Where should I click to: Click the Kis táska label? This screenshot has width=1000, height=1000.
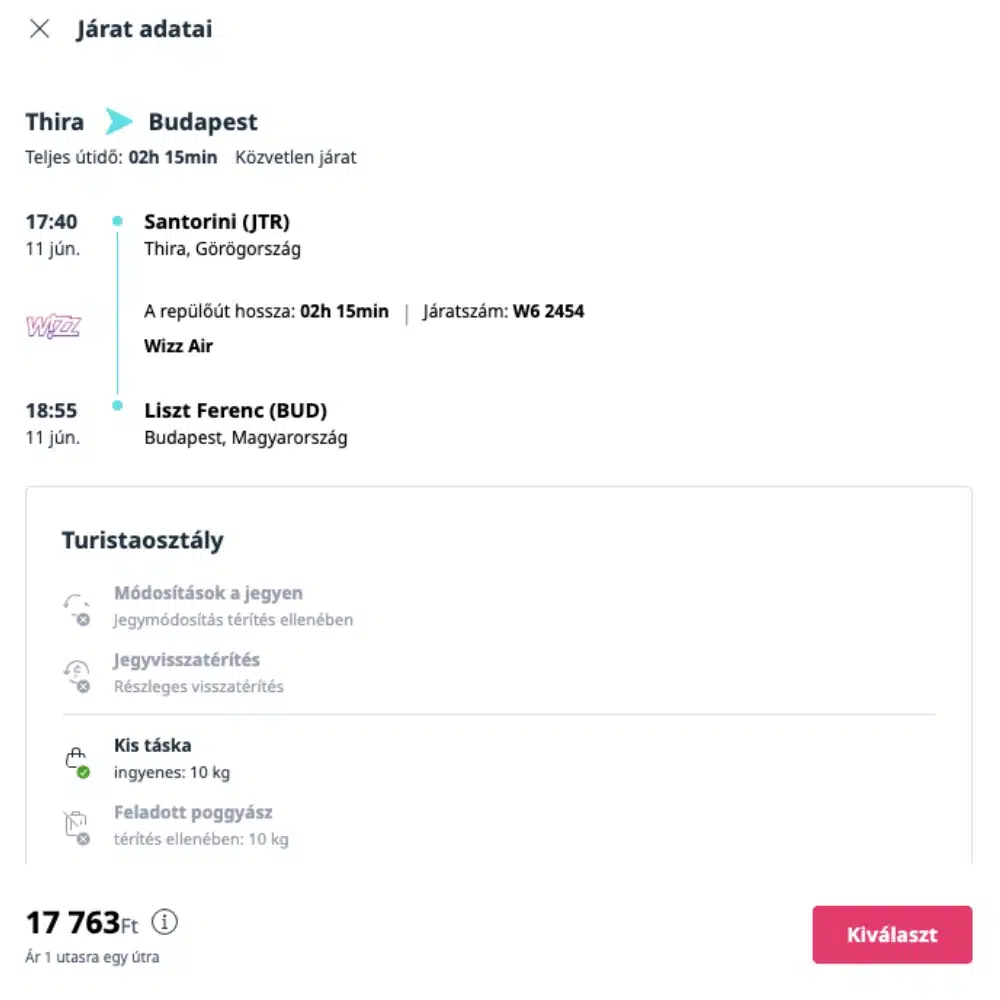153,745
